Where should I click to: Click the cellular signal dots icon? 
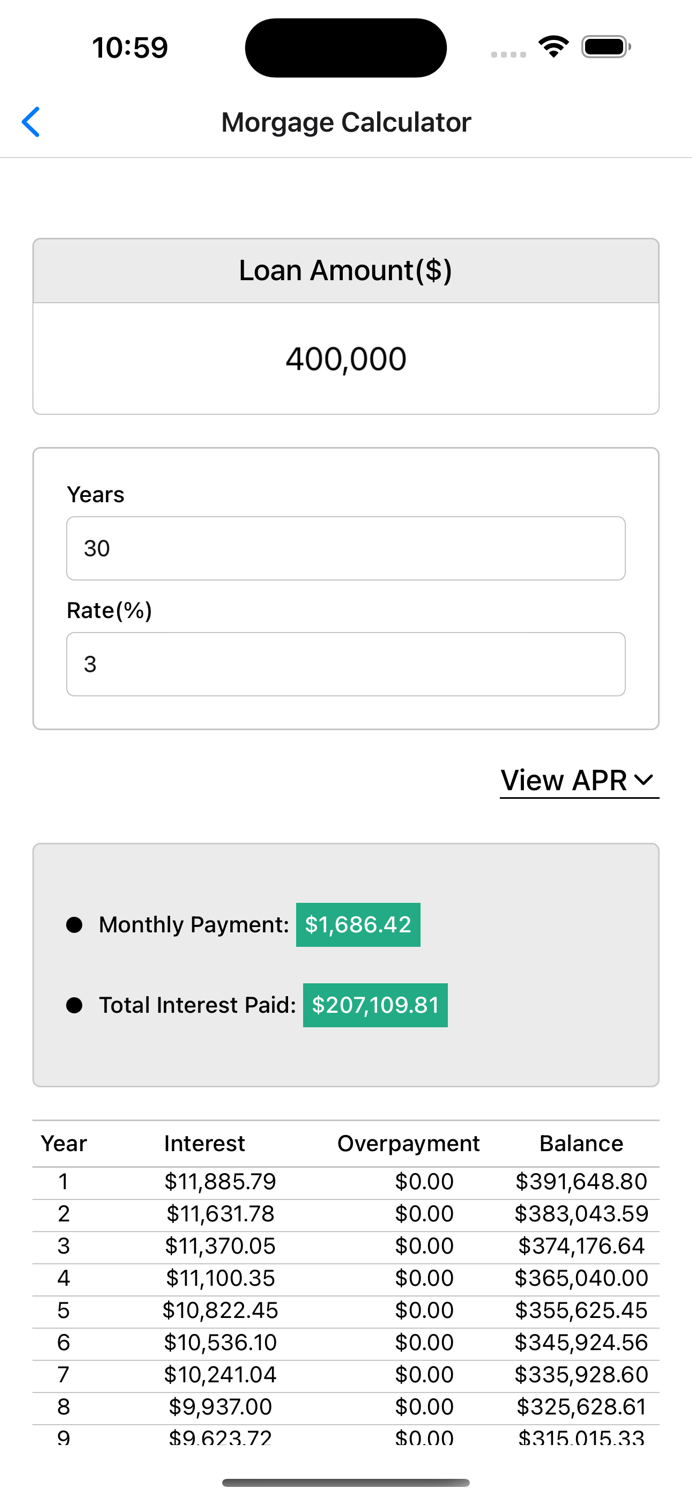pos(508,55)
